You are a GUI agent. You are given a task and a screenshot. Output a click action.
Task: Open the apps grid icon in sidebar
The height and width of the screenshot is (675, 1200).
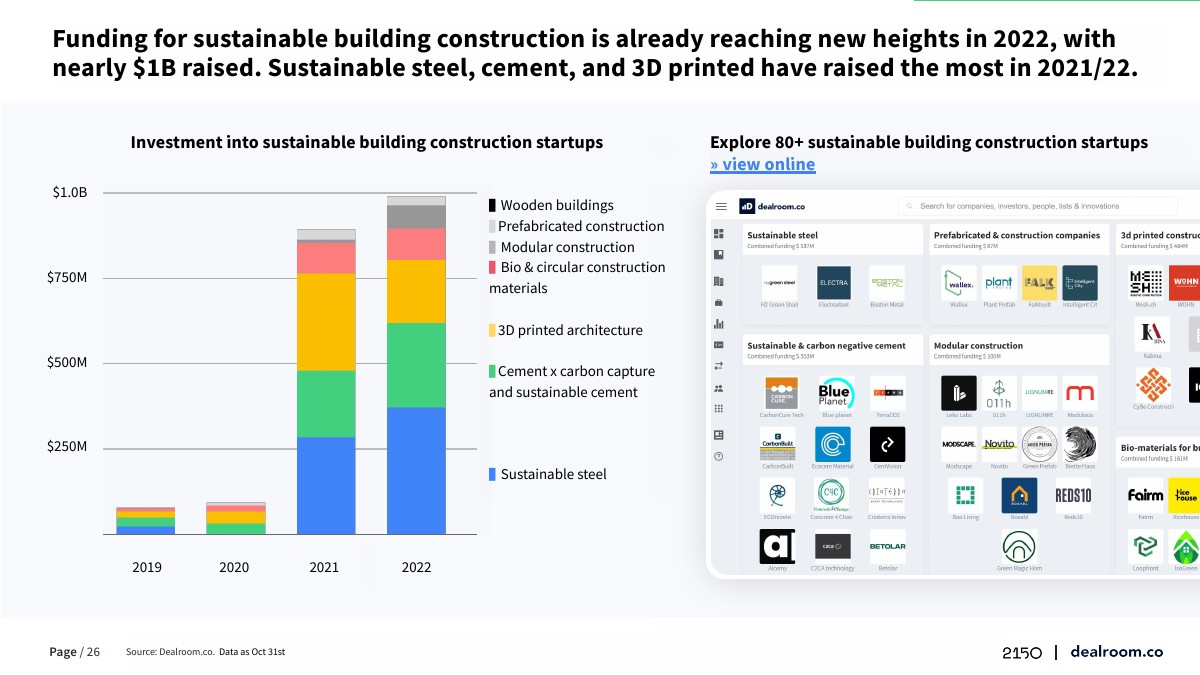[719, 409]
